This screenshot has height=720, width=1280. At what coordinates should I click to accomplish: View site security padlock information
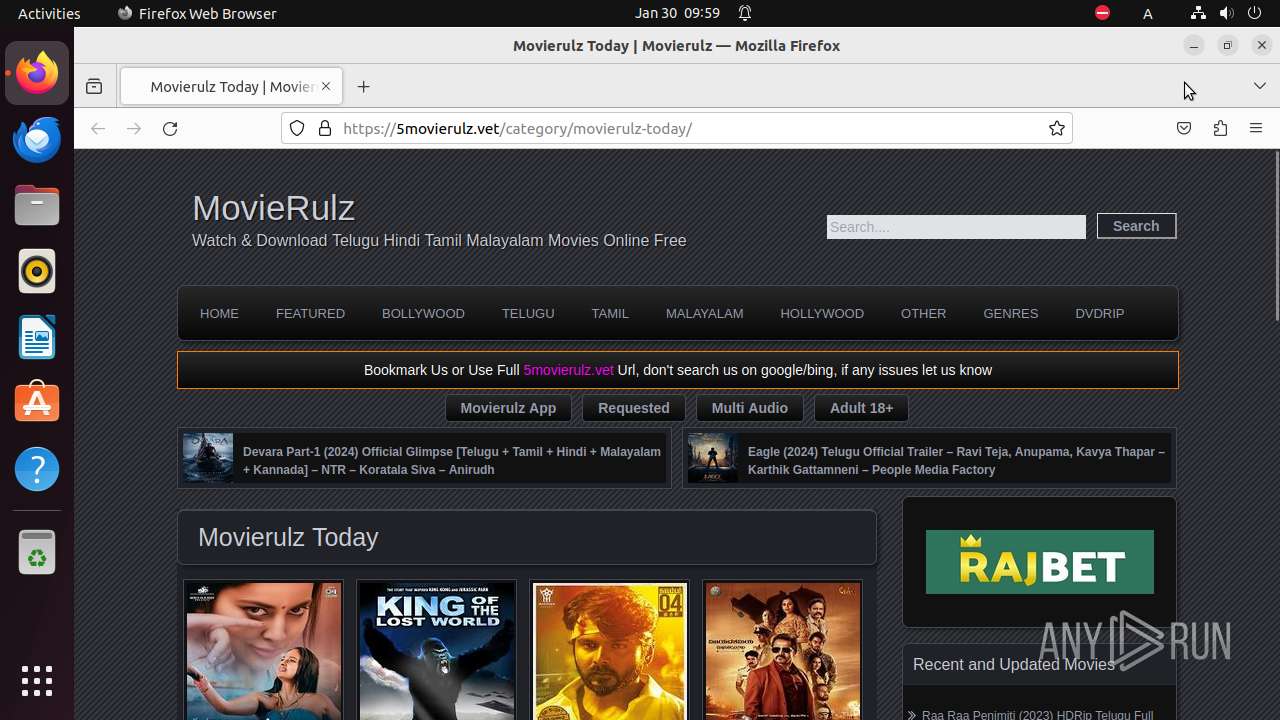pos(324,128)
